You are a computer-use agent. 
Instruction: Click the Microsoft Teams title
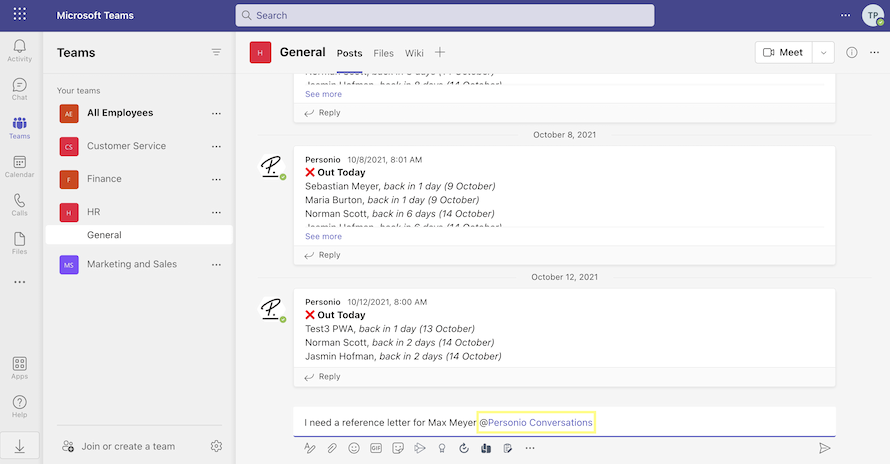point(95,15)
